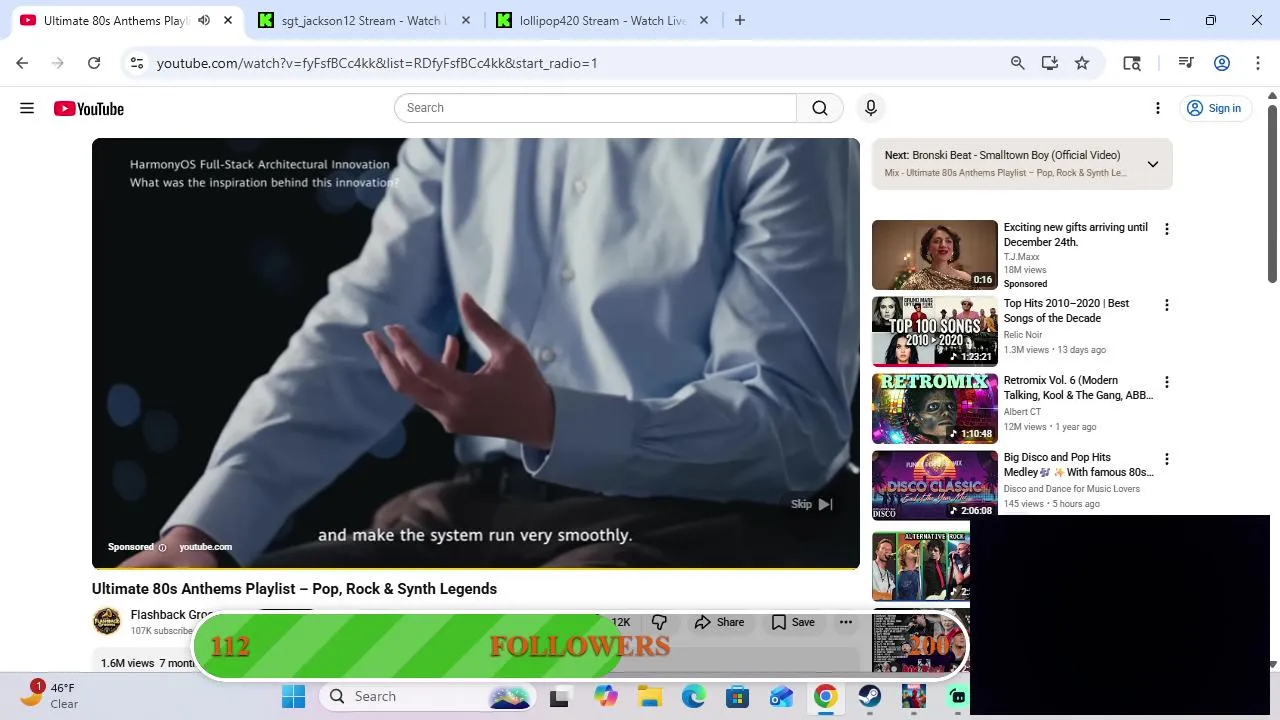Click the YouTube search input field
The image size is (1280, 720).
595,108
